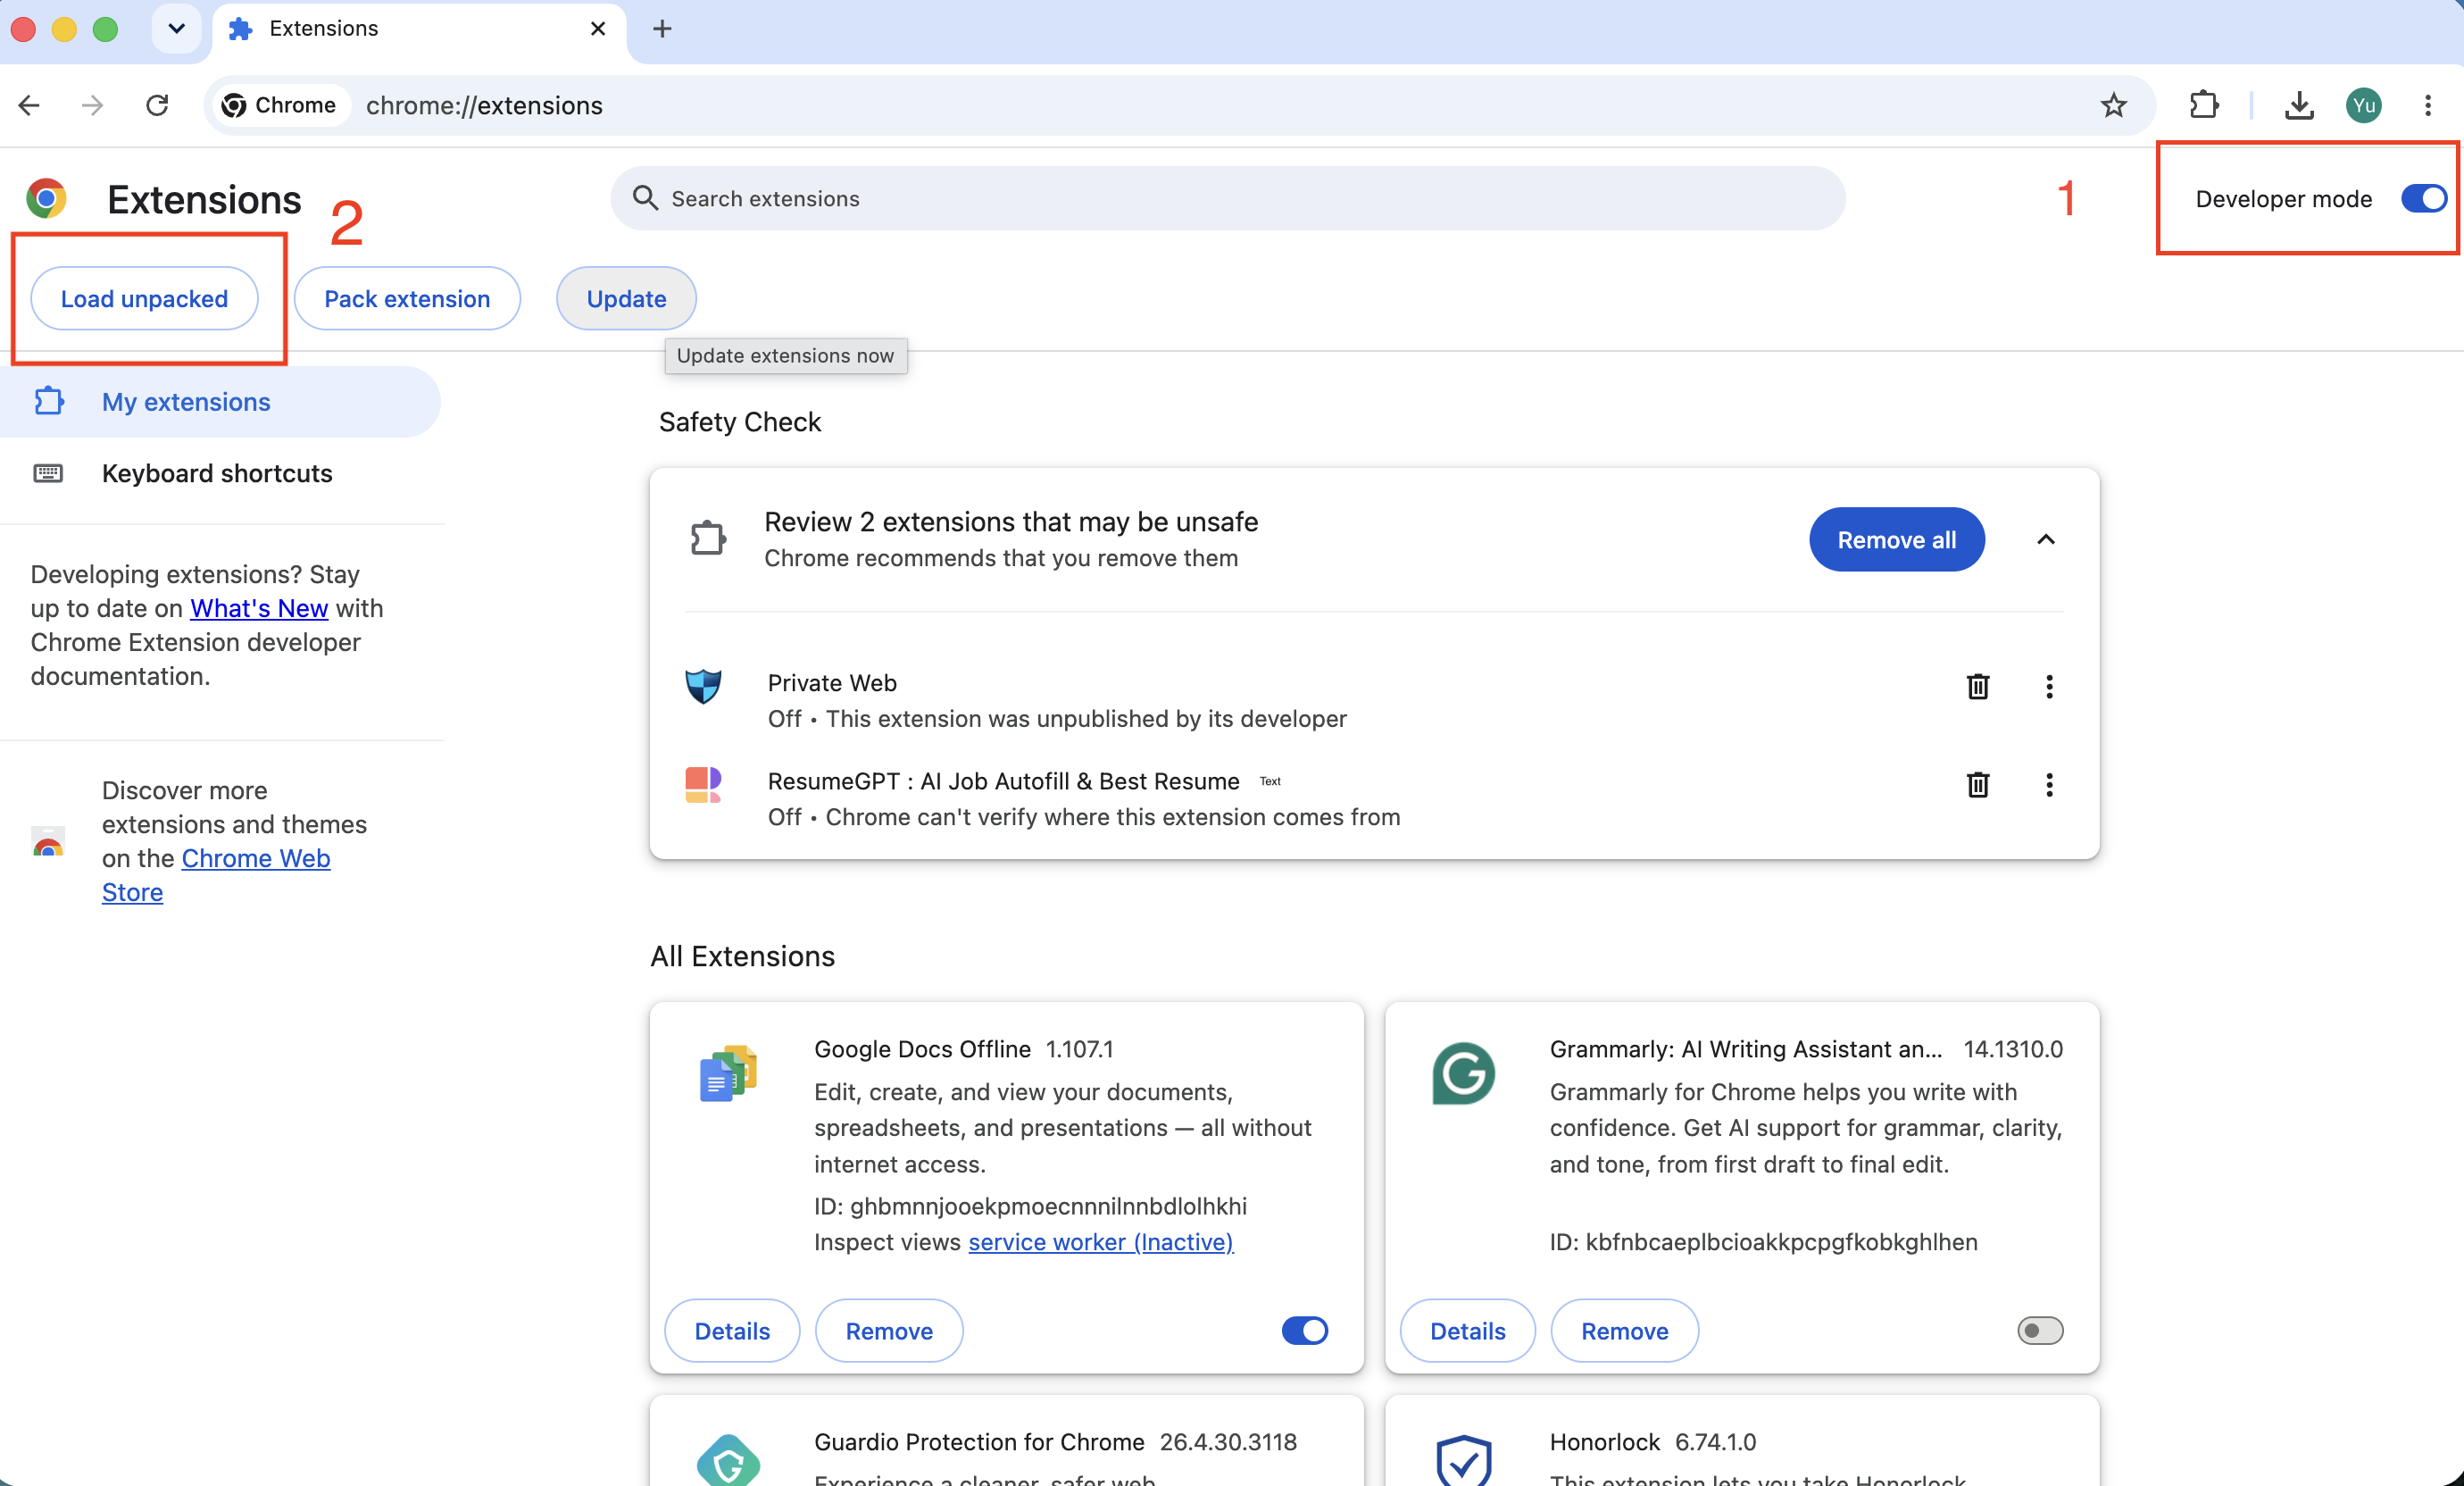2464x1486 pixels.
Task: Delete the Private Web extension via trash icon
Action: [1977, 686]
